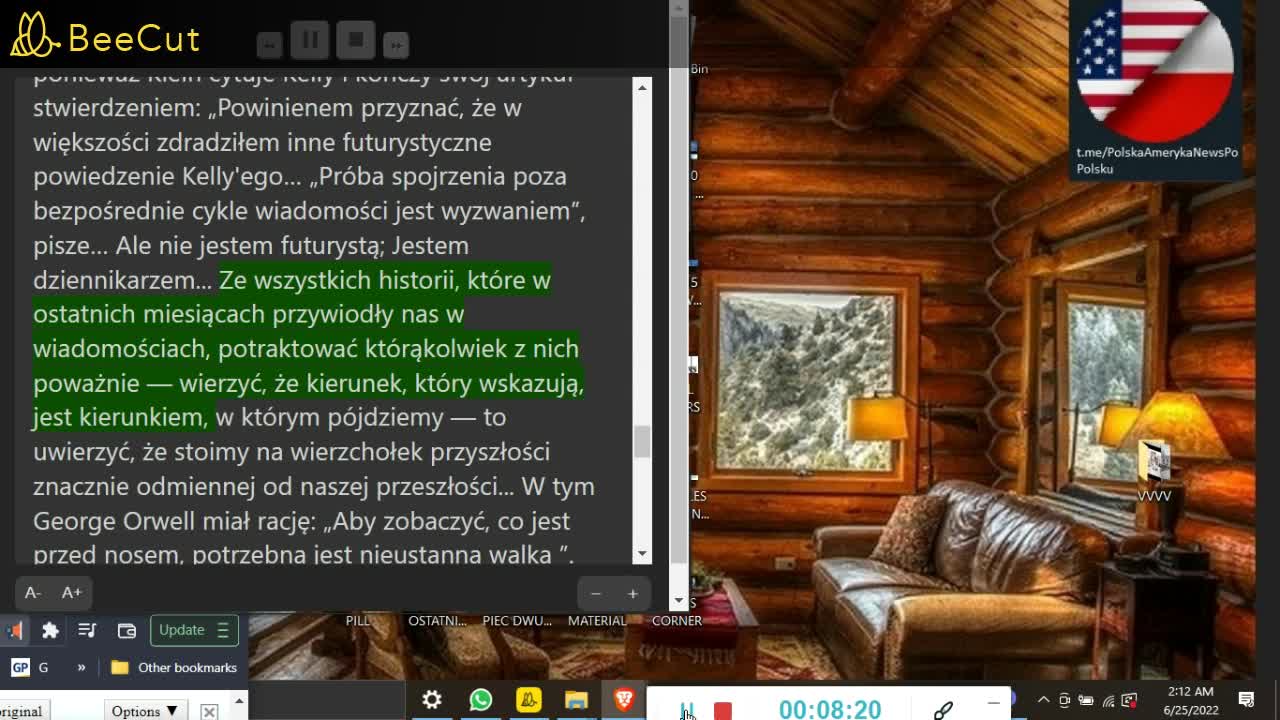1280x720 pixels.
Task: Open the Other bookmarks folder
Action: pyautogui.click(x=174, y=667)
